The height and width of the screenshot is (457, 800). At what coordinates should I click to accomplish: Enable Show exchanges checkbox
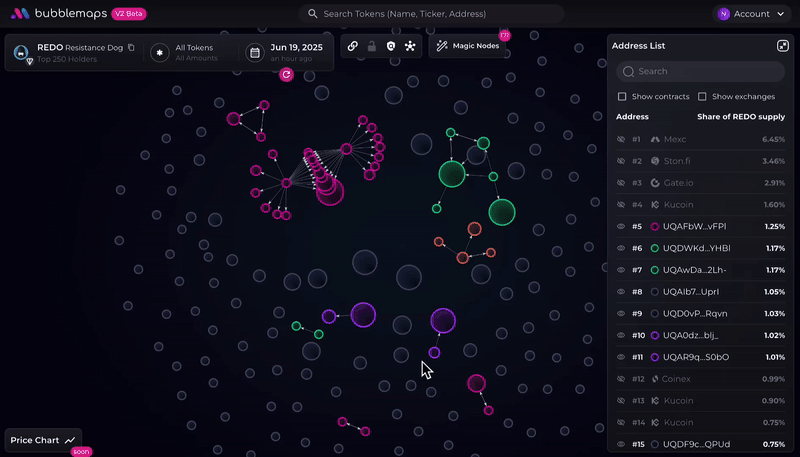pyautogui.click(x=702, y=96)
